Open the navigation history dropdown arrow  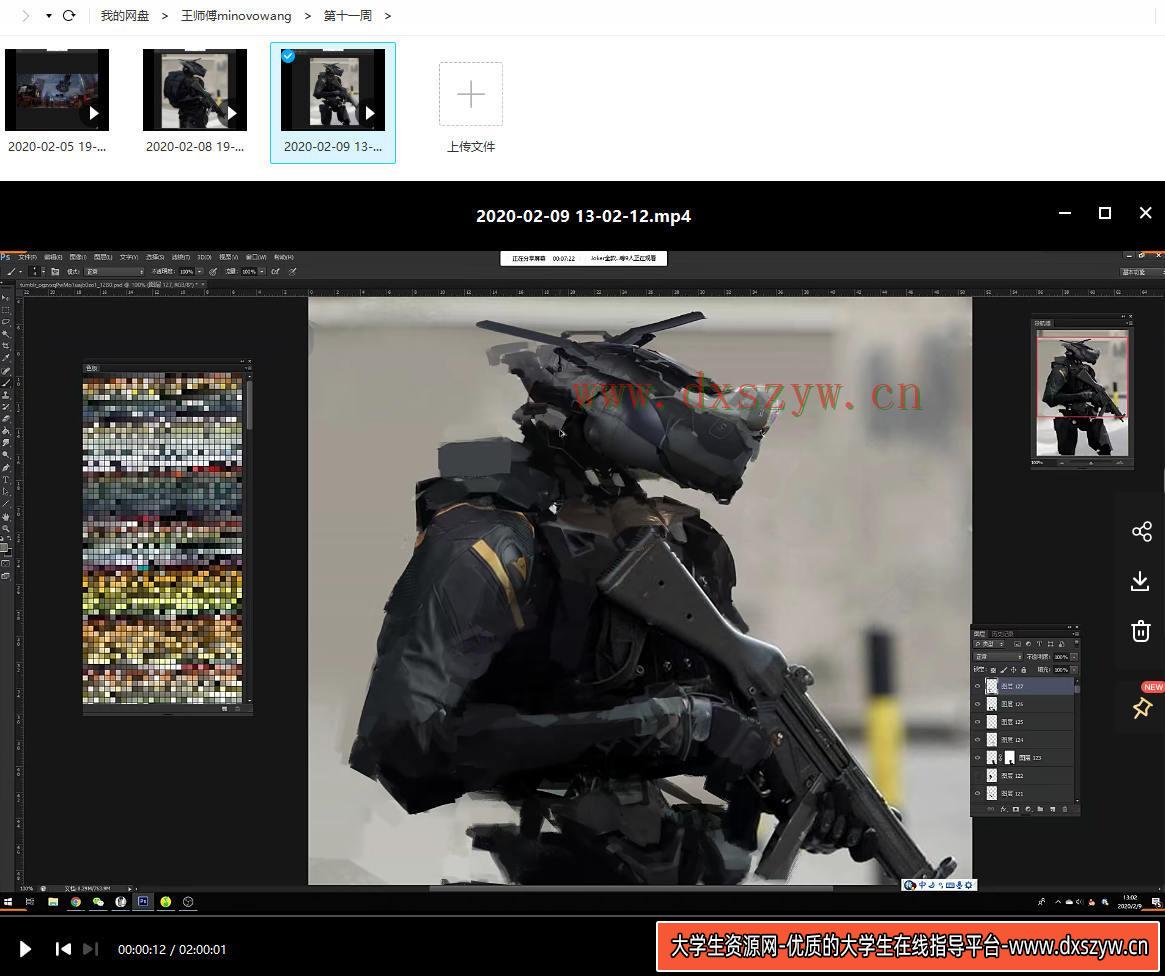point(48,16)
